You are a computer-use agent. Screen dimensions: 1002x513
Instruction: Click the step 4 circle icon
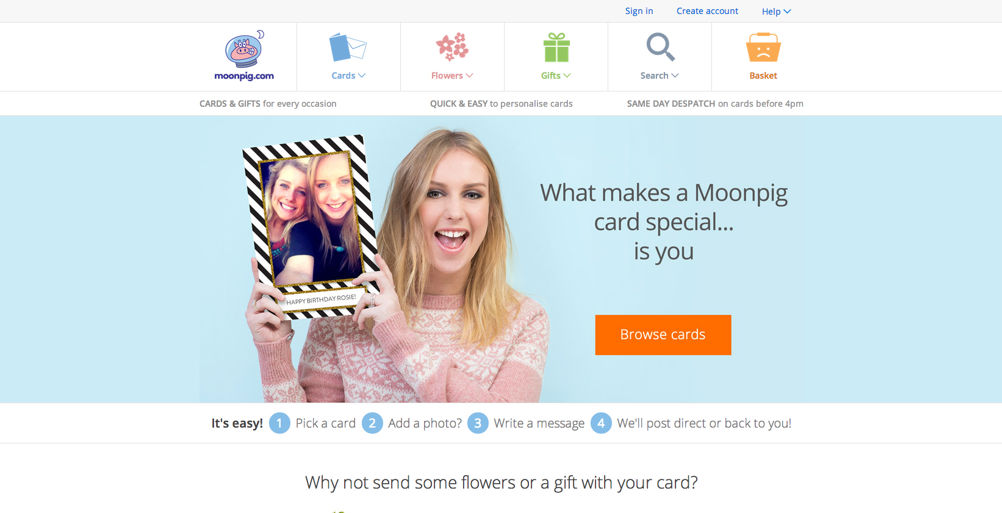(x=601, y=423)
